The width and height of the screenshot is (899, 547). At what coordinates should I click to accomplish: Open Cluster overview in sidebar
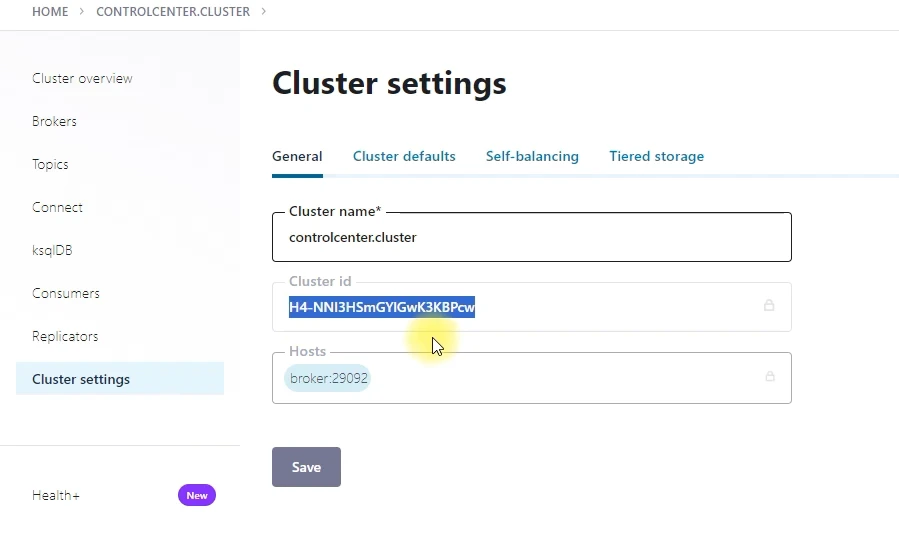click(82, 79)
